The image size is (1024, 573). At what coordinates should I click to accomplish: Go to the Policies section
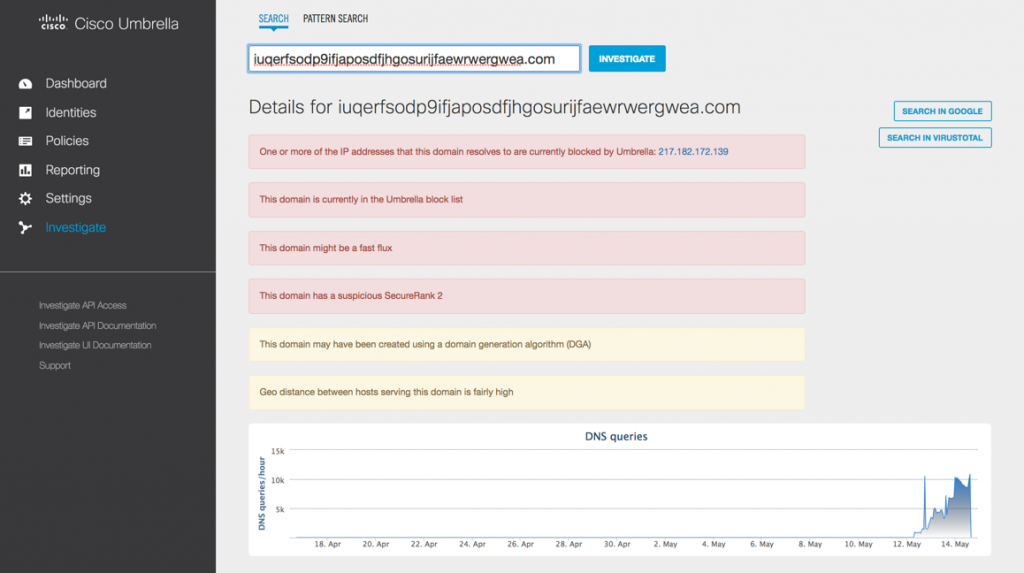(67, 141)
